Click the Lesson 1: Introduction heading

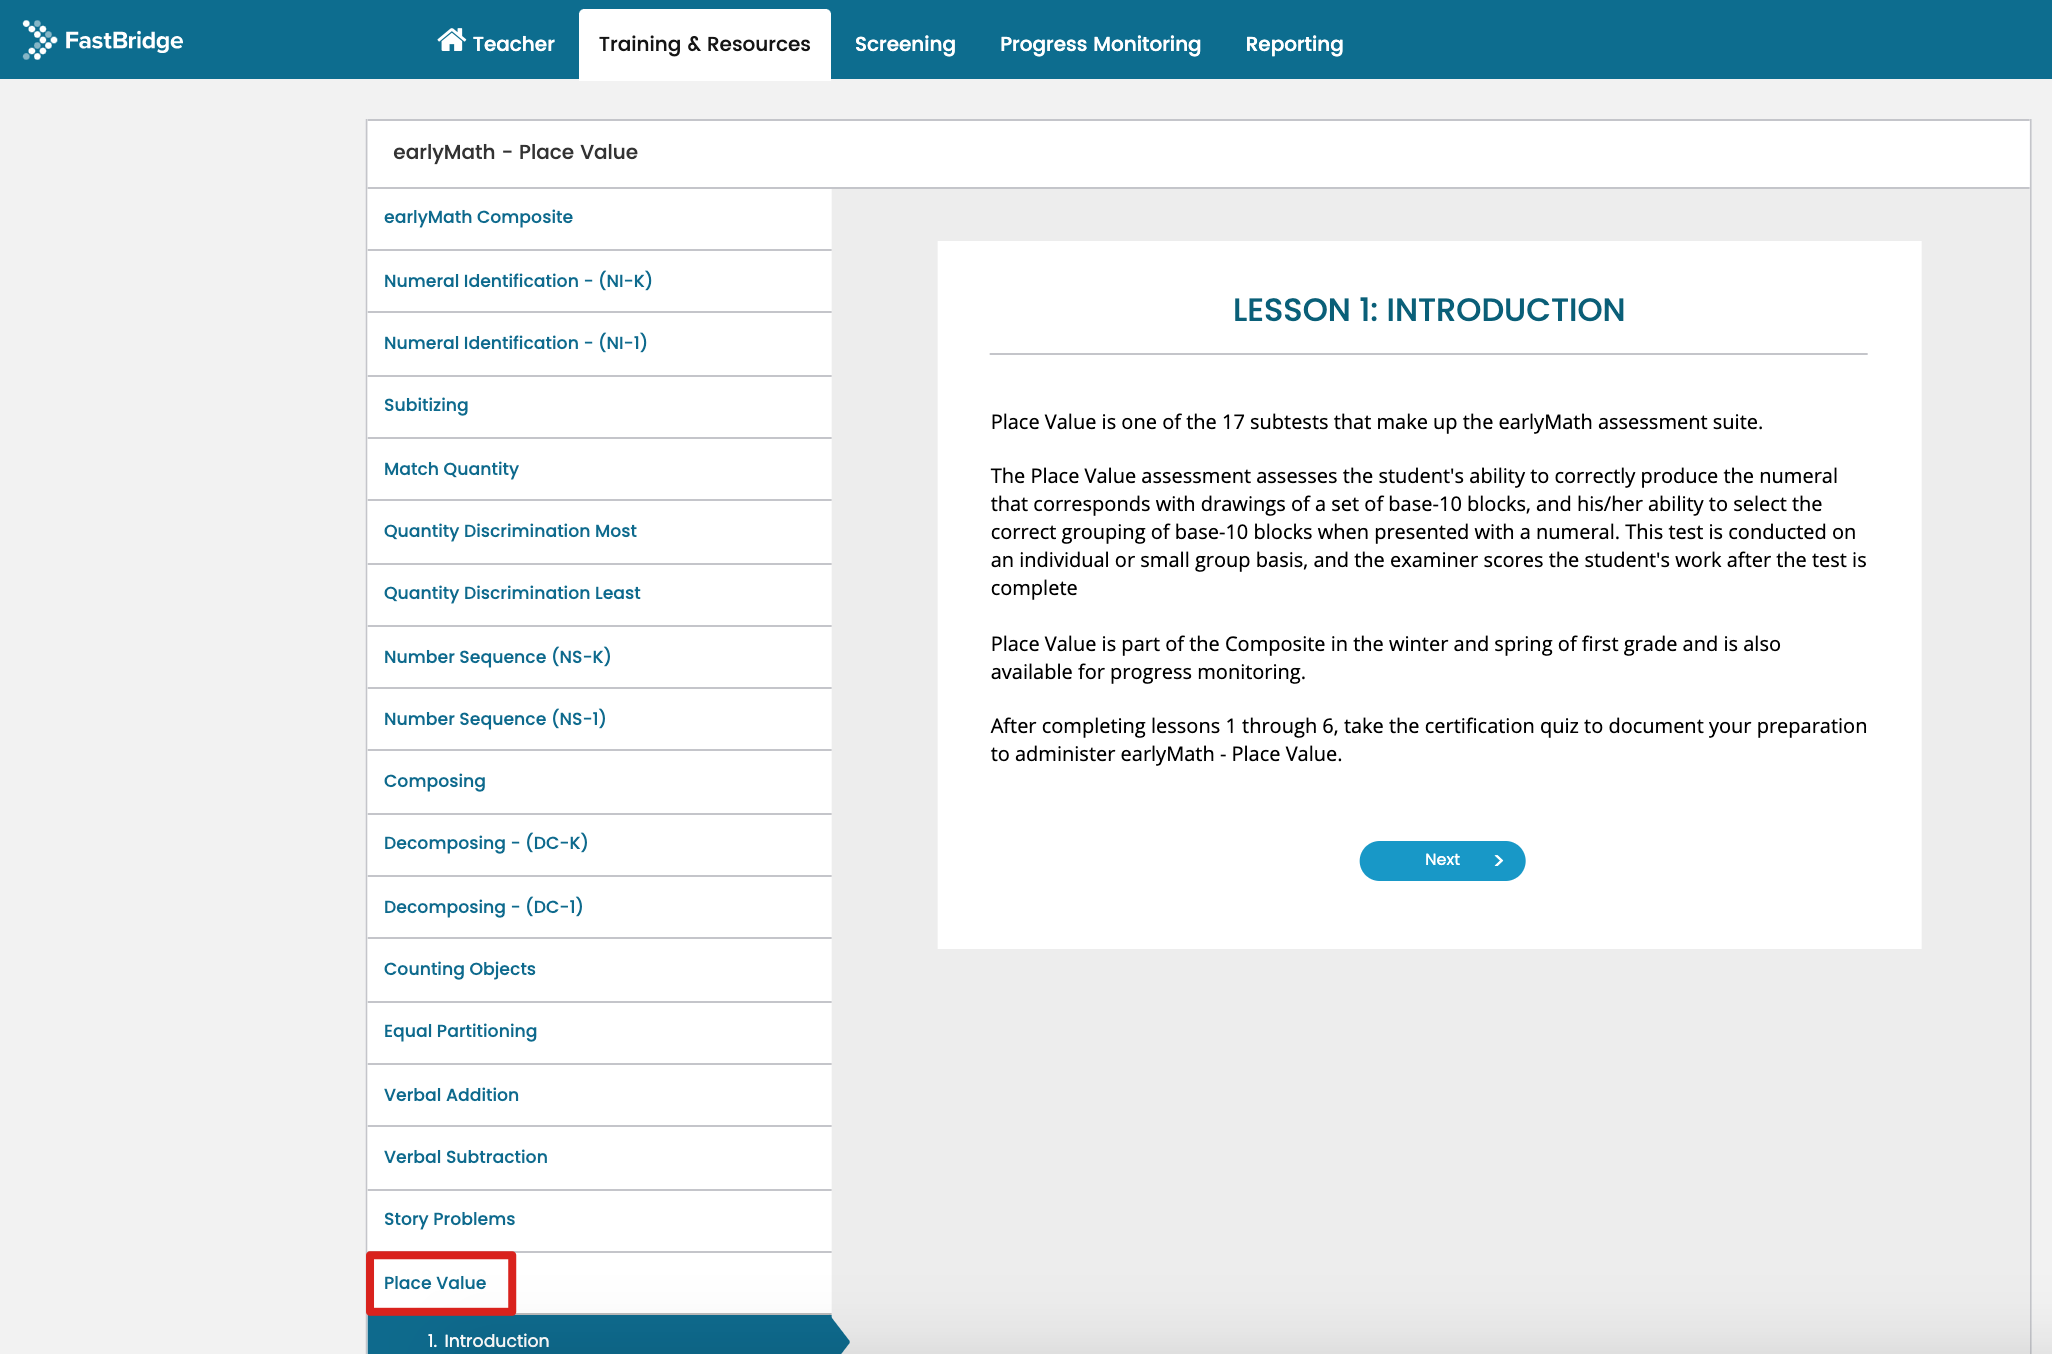point(1428,310)
